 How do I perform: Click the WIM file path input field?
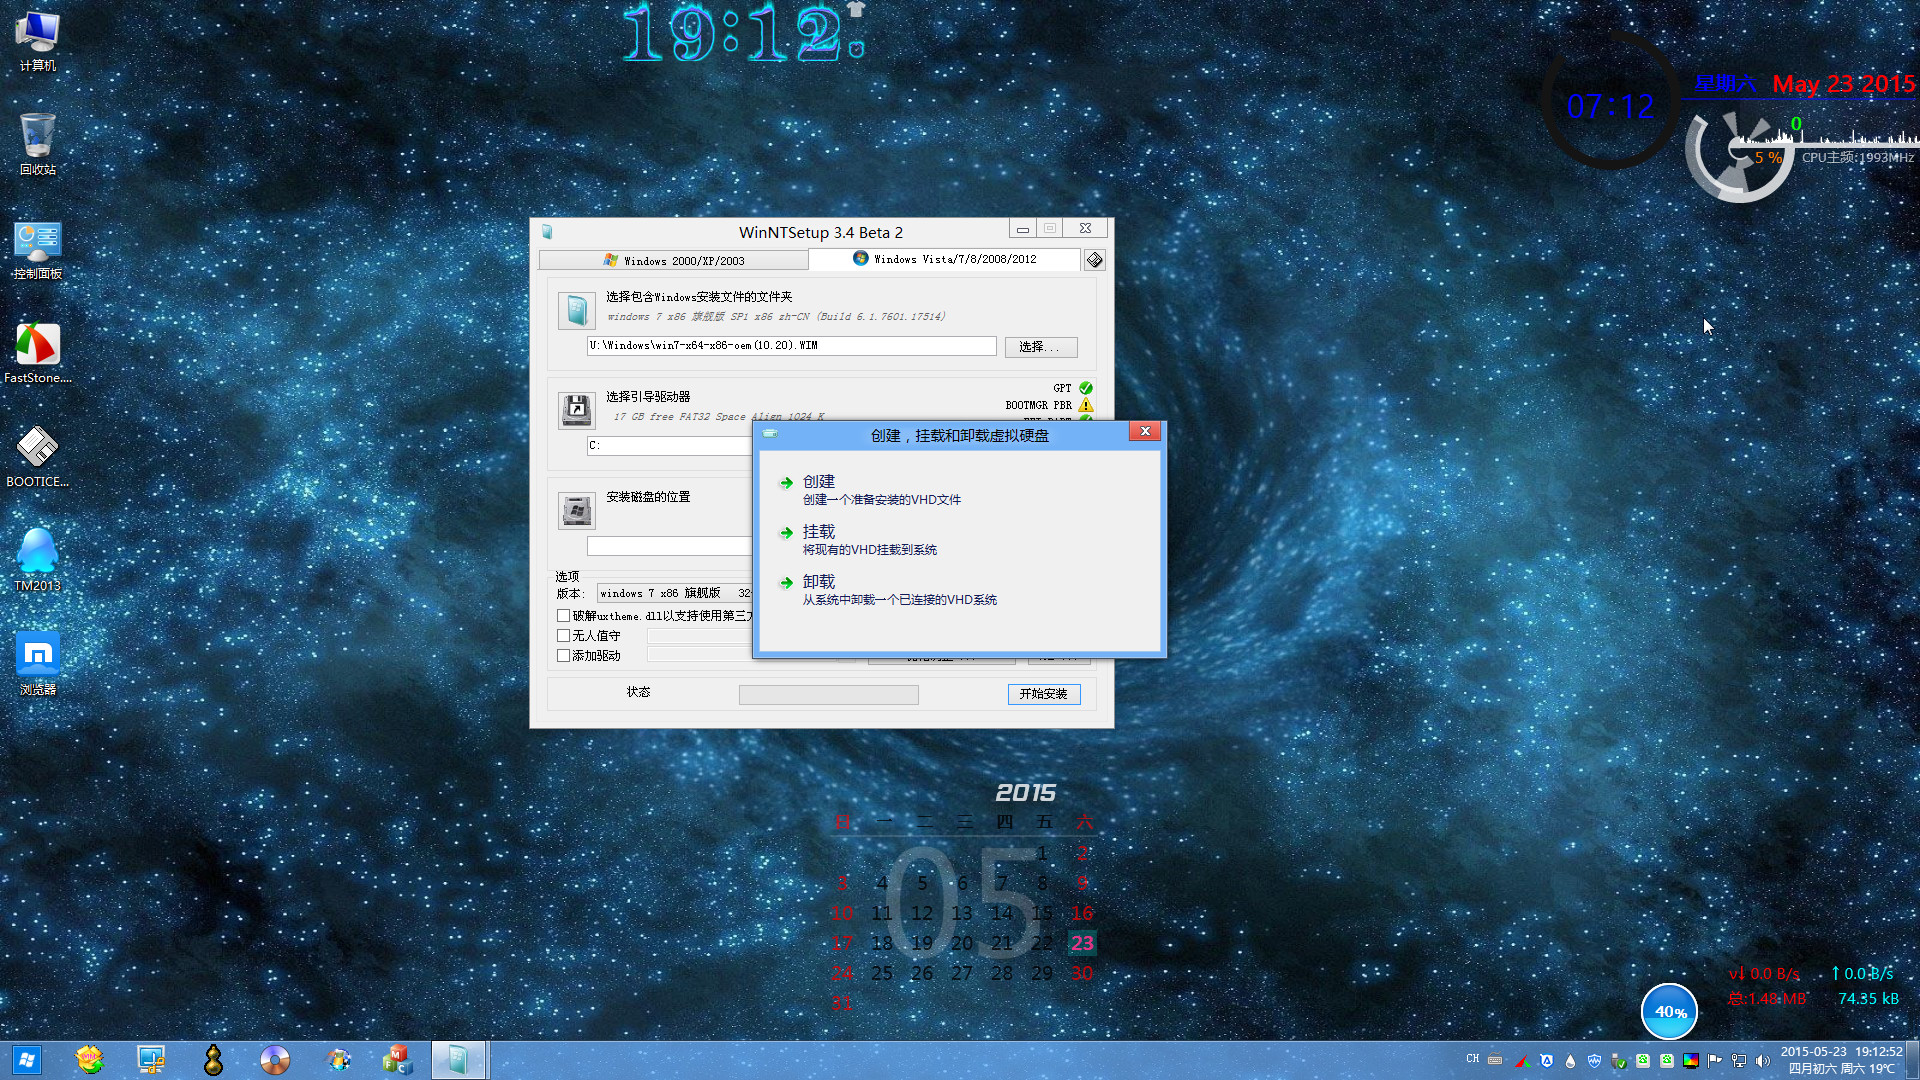[791, 346]
